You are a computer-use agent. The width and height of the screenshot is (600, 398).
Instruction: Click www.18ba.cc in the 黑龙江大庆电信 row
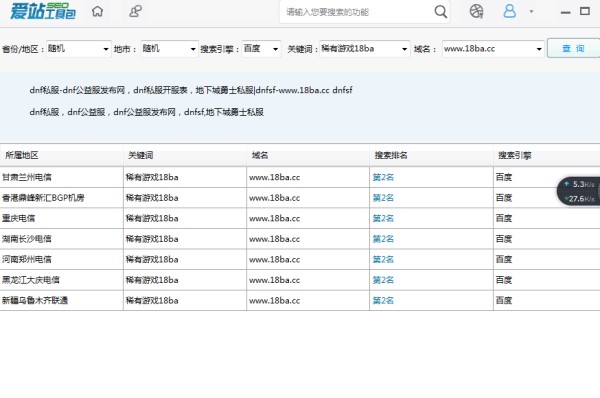point(274,280)
